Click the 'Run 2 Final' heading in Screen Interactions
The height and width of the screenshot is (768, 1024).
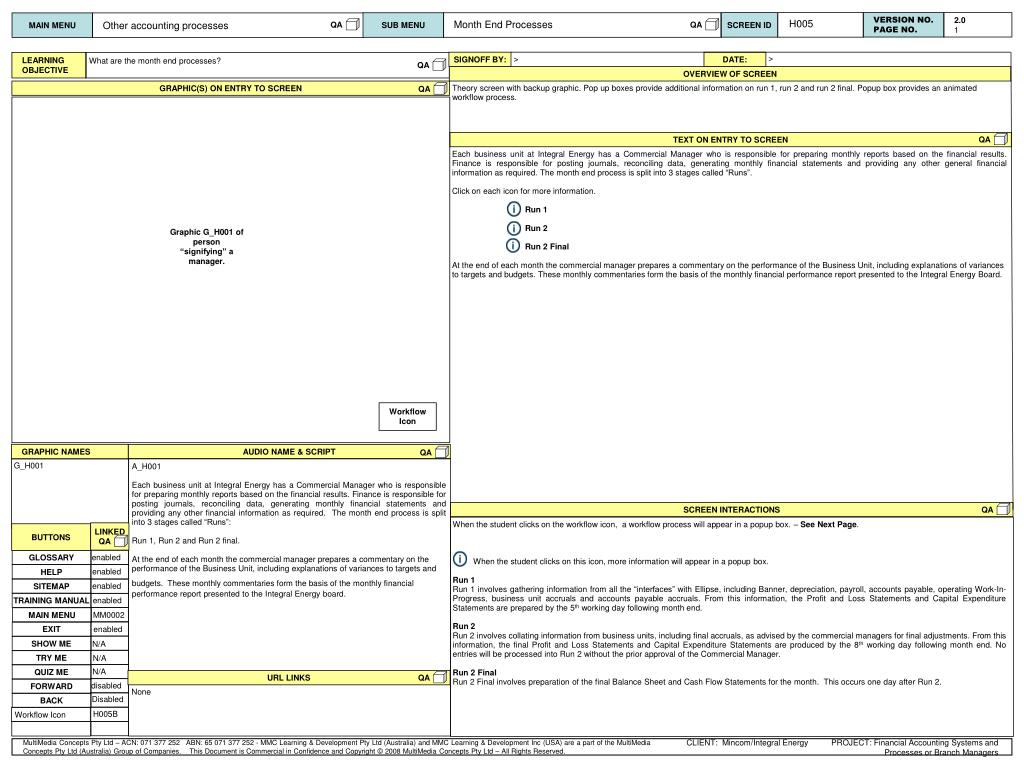(x=475, y=673)
